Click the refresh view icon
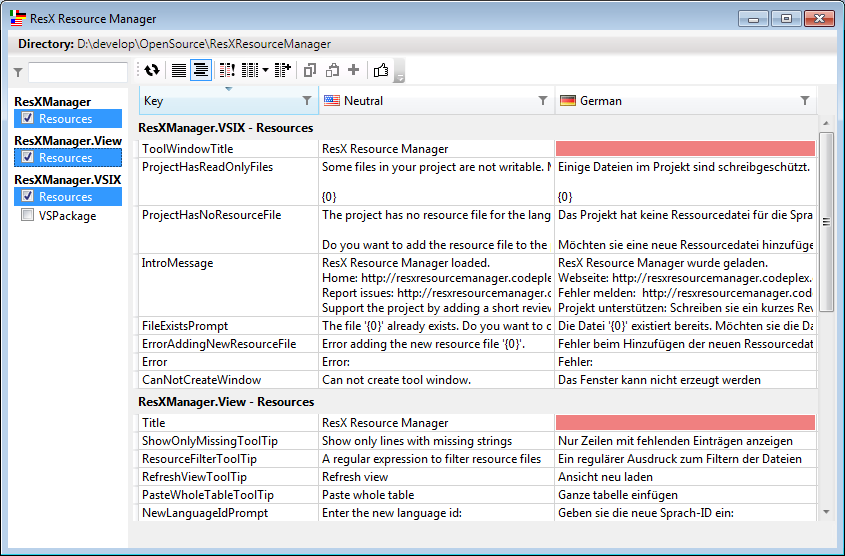The height and width of the screenshot is (556, 845). click(152, 70)
